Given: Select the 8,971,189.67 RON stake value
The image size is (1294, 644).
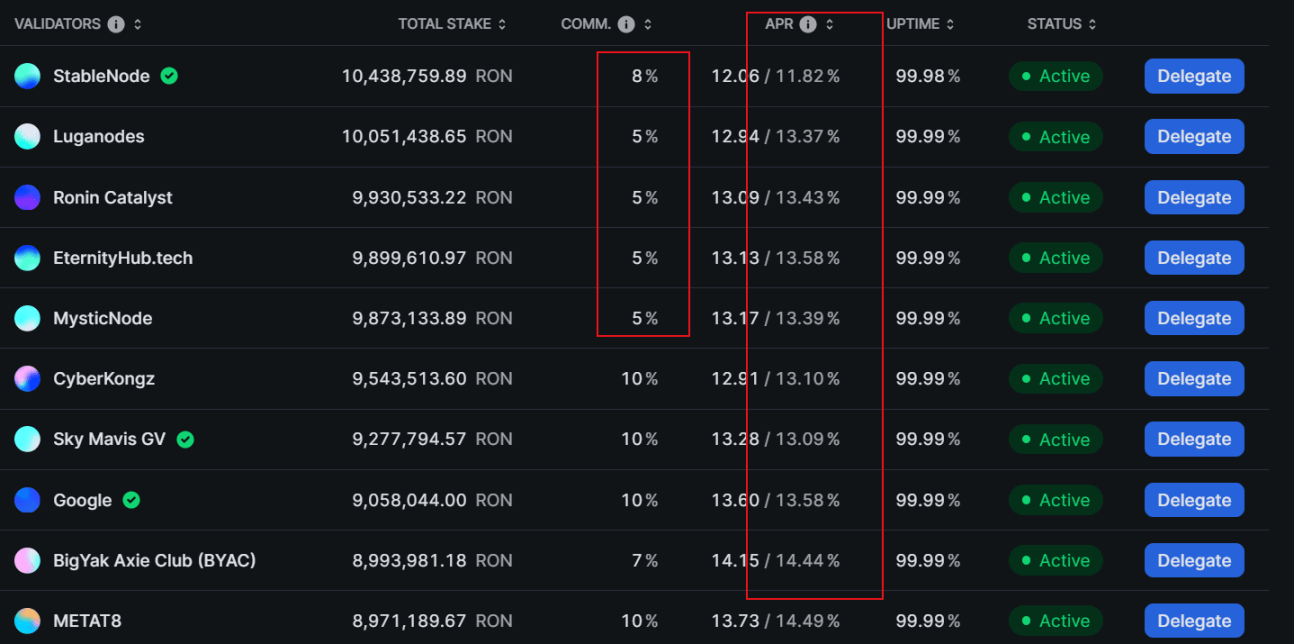Looking at the screenshot, I should click(432, 621).
